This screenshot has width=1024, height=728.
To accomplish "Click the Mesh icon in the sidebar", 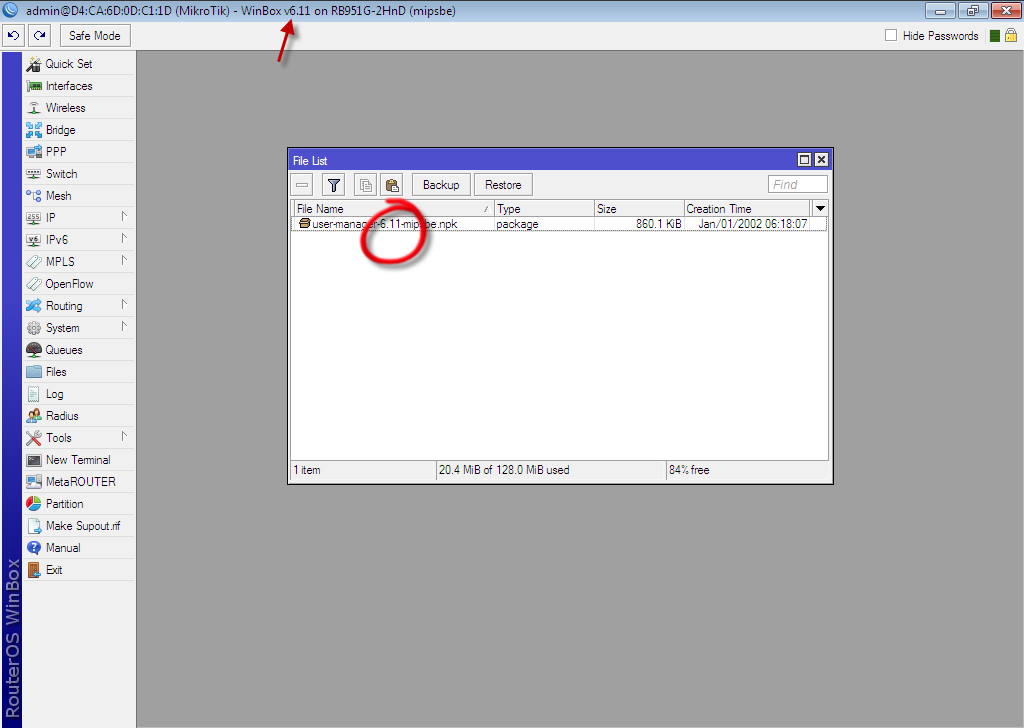I will tap(33, 196).
